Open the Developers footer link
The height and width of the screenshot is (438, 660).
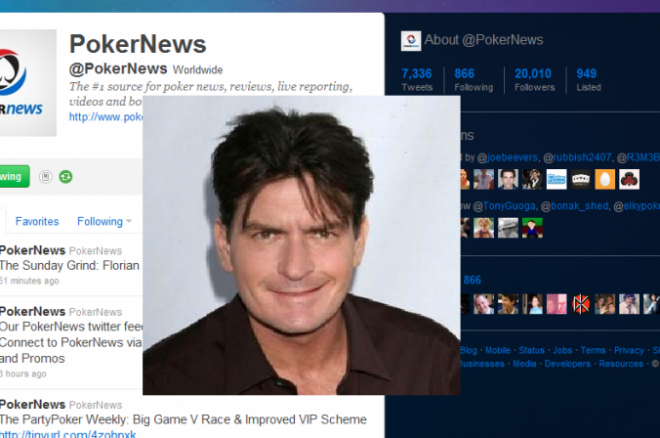point(567,364)
